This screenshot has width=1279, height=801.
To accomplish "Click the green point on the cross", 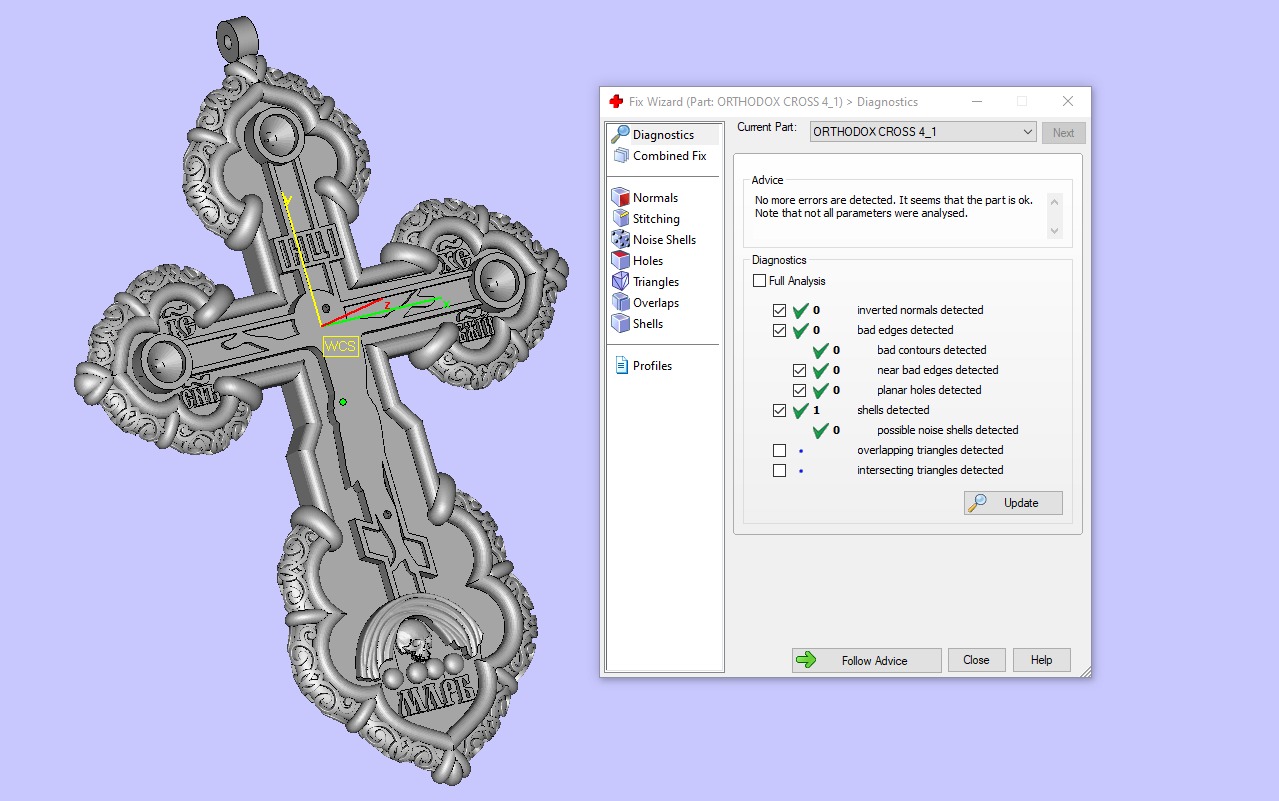I will [342, 402].
